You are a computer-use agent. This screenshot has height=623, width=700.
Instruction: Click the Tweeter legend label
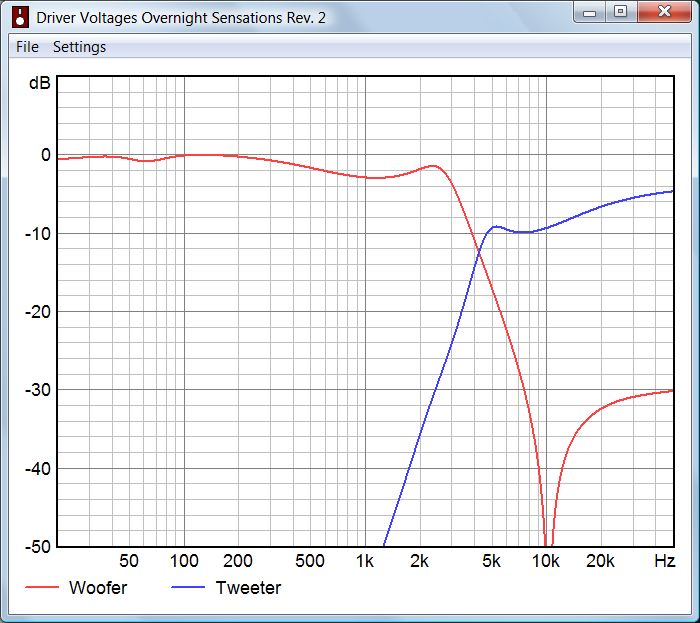point(248,588)
